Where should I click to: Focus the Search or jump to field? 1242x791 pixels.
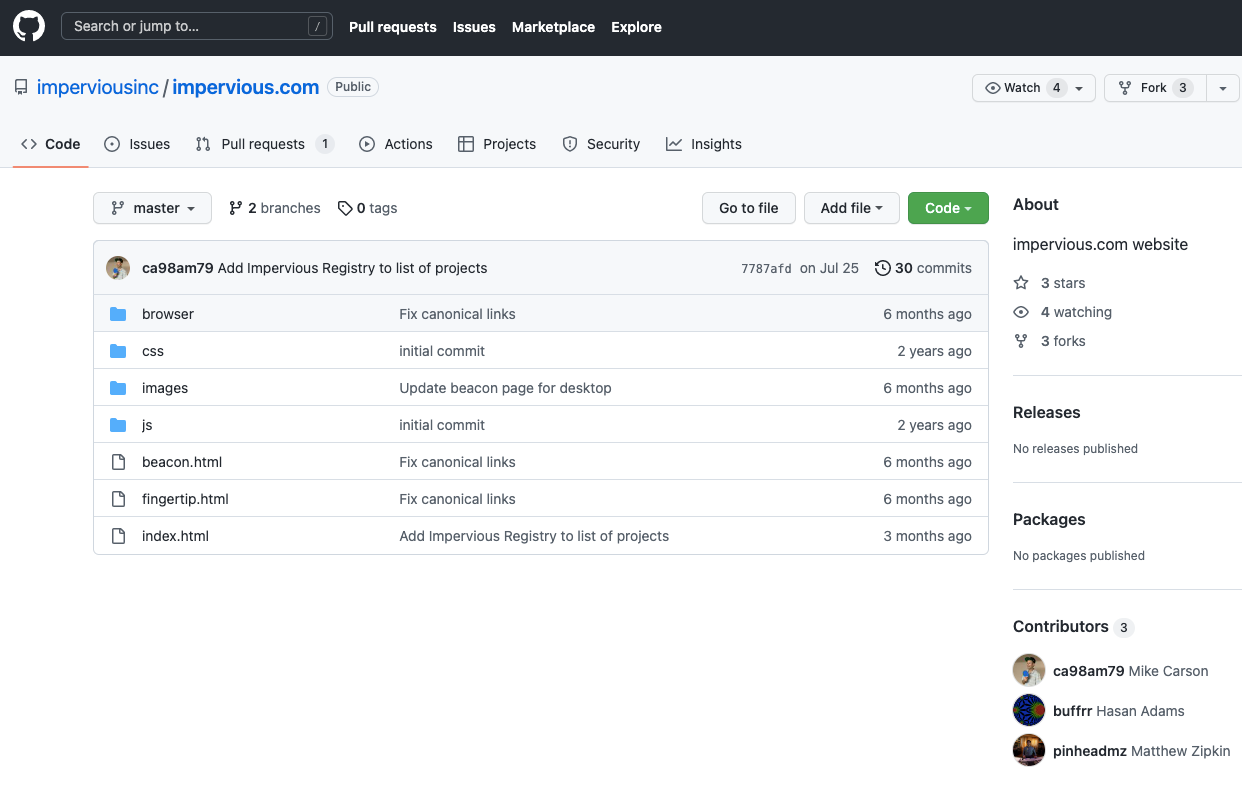(196, 26)
